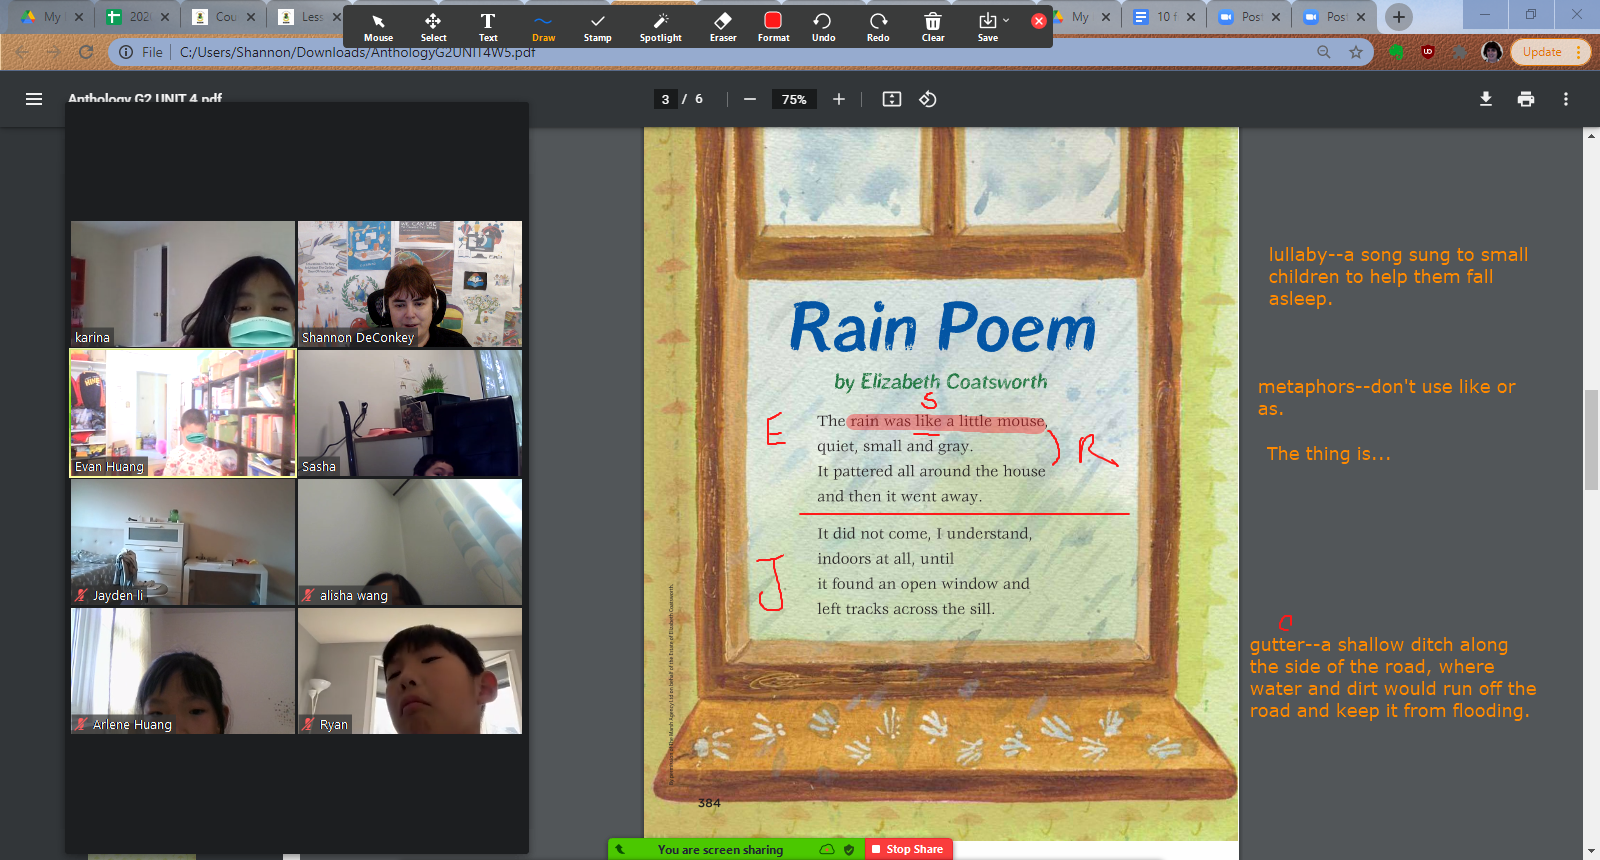Click the file path in address bar
This screenshot has width=1600, height=860.
tap(358, 52)
